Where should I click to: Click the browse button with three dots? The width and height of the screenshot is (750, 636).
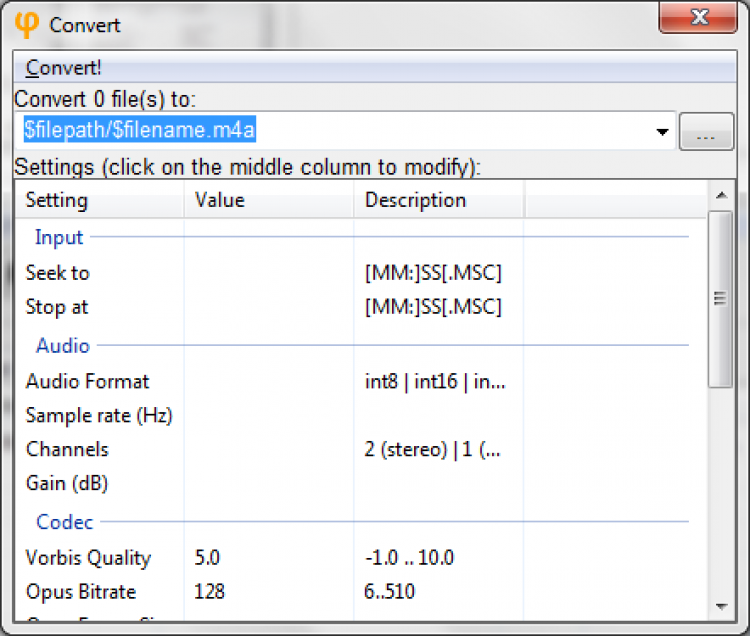click(x=706, y=132)
